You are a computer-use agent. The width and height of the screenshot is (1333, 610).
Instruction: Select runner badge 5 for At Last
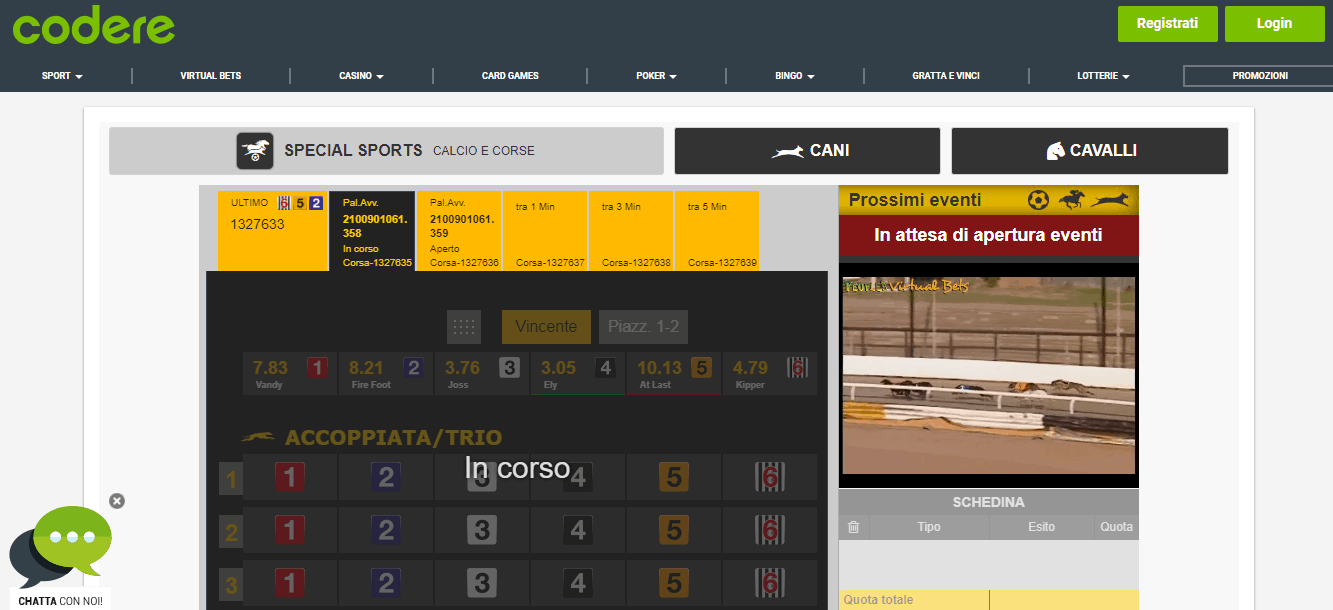coord(701,368)
